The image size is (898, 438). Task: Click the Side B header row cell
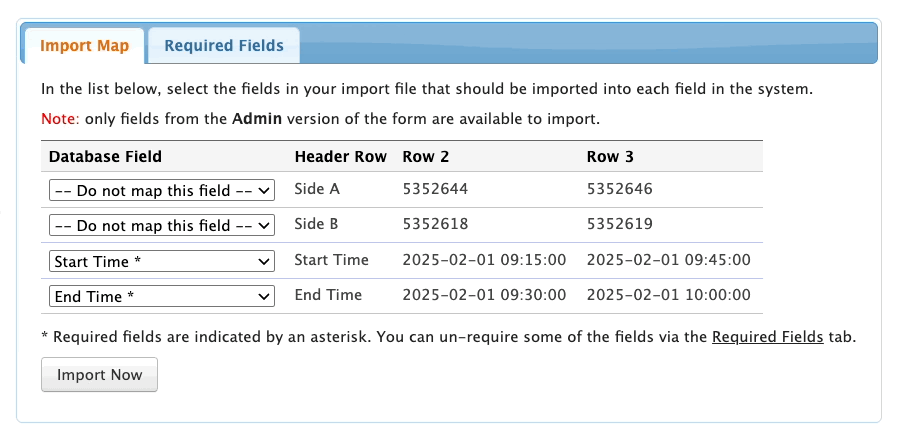(x=320, y=225)
